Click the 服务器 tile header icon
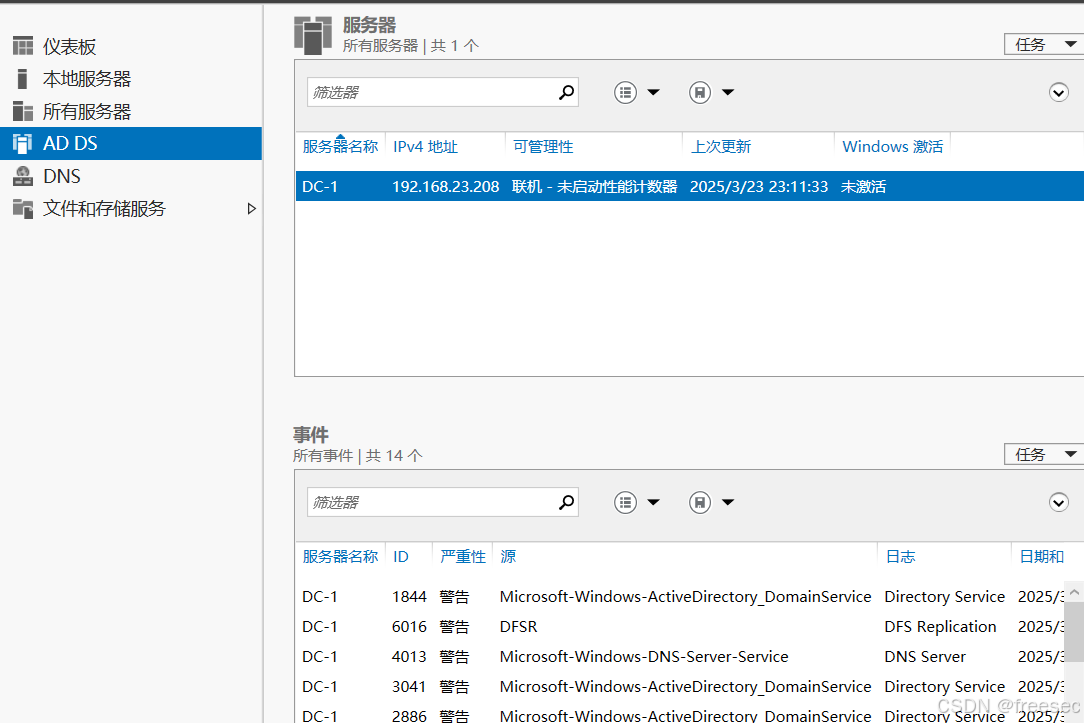Image resolution: width=1084 pixels, height=723 pixels. click(313, 36)
